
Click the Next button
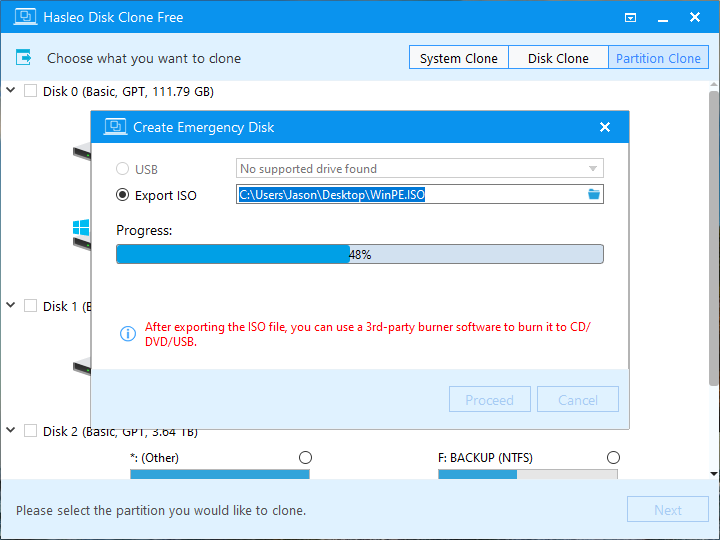668,509
